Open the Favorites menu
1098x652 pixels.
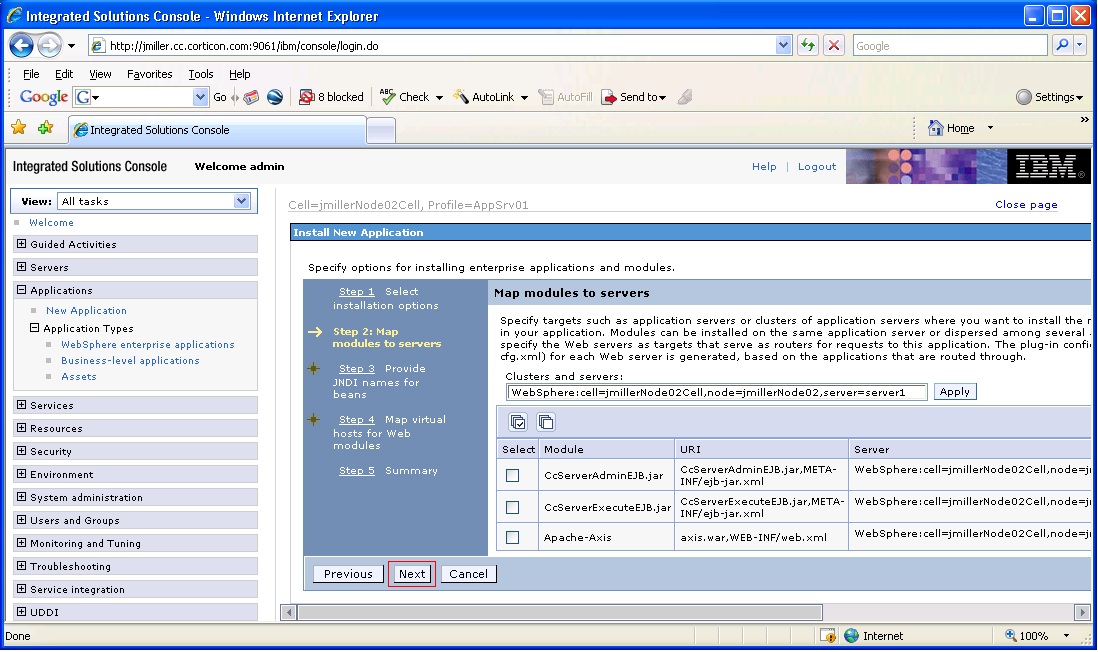pyautogui.click(x=149, y=74)
